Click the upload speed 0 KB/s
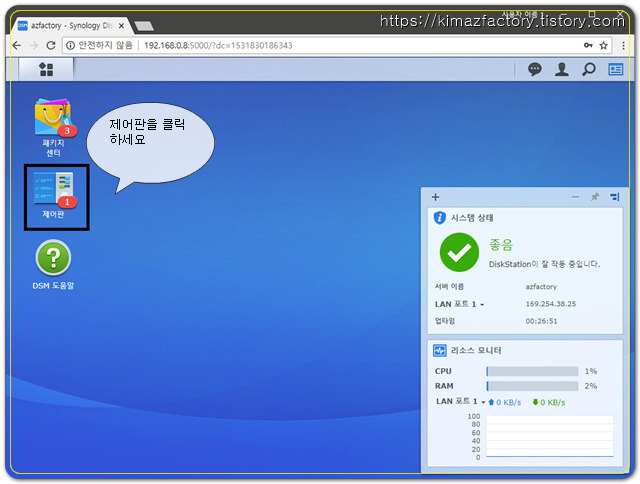The width and height of the screenshot is (640, 484). [505, 402]
